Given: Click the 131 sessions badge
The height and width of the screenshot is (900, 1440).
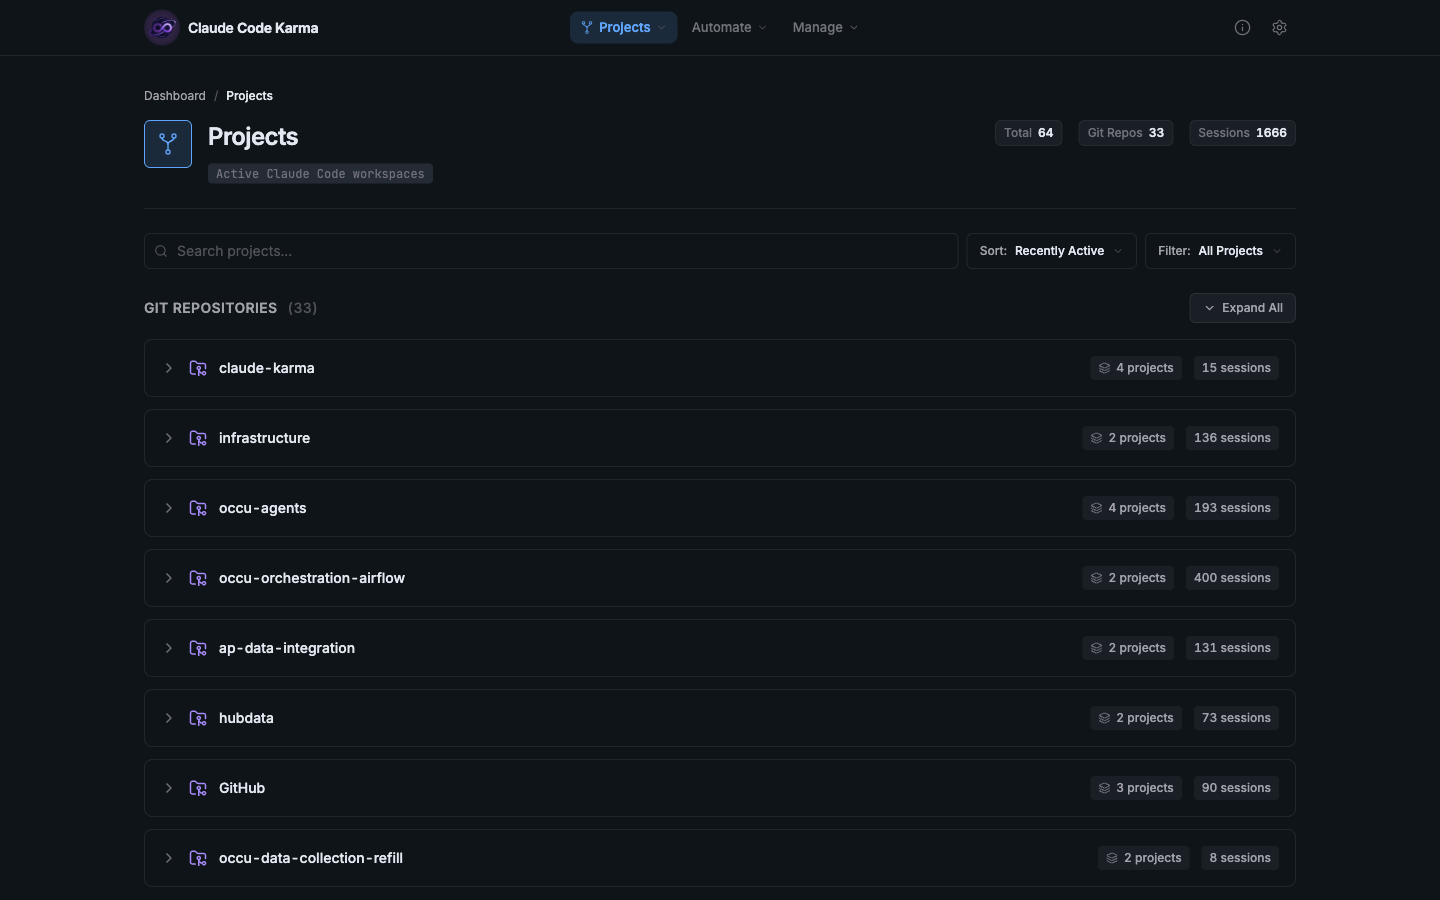Looking at the screenshot, I should (x=1232, y=648).
